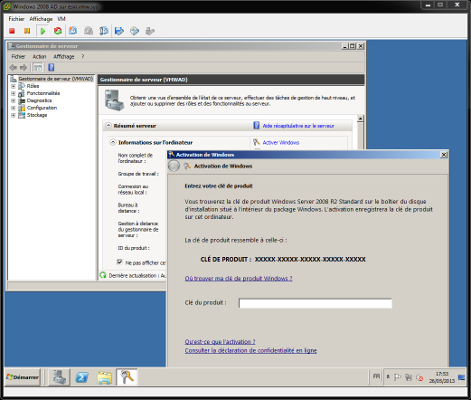Image resolution: width=471 pixels, height=400 pixels.
Task: Open Windows Explorer folder icon in taskbar
Action: click(104, 378)
